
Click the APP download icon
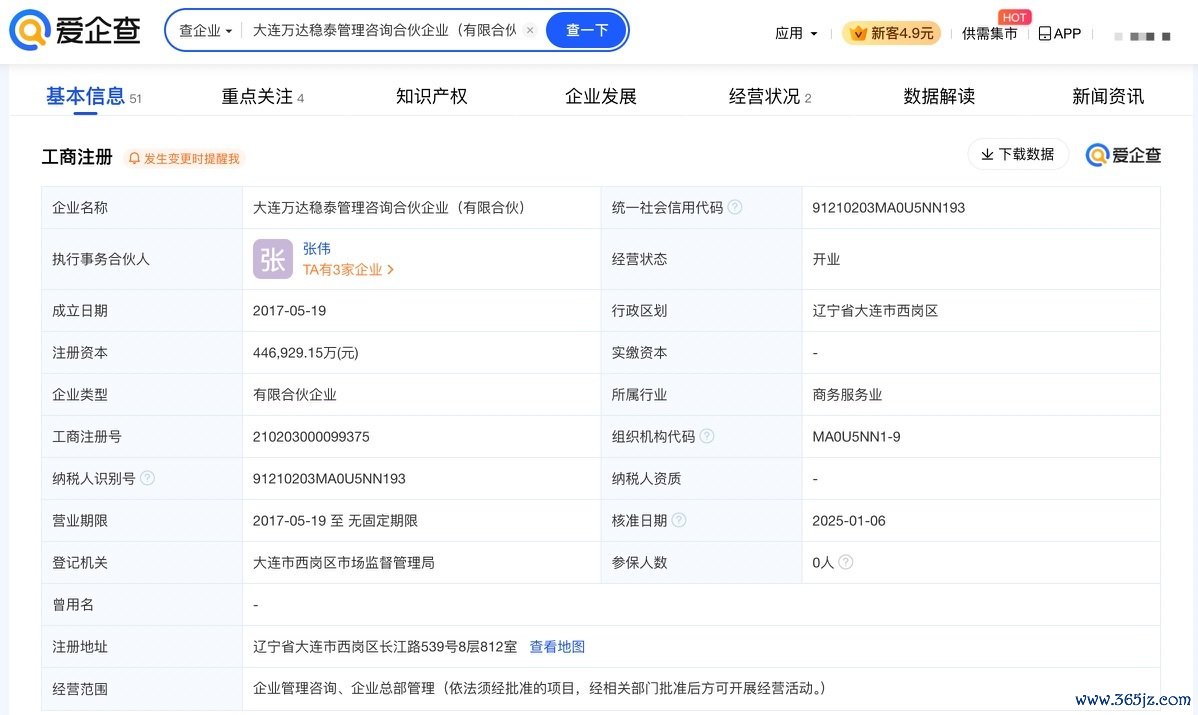pyautogui.click(x=1060, y=34)
